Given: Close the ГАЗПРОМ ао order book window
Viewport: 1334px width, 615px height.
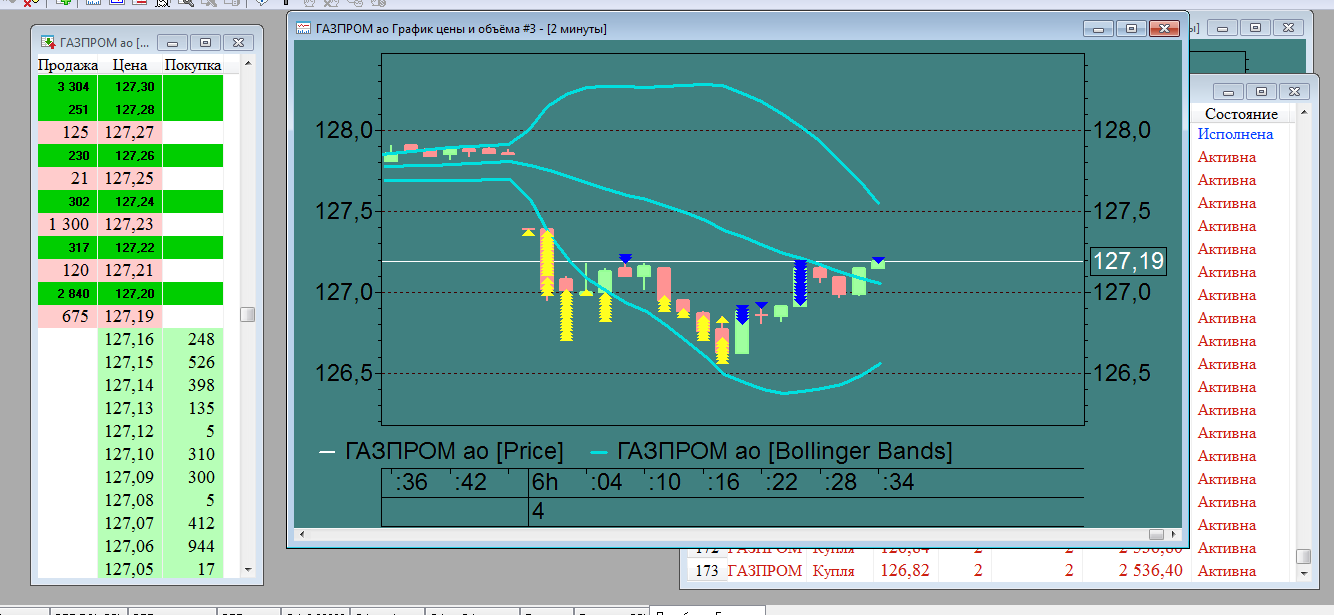Looking at the screenshot, I should pyautogui.click(x=238, y=42).
